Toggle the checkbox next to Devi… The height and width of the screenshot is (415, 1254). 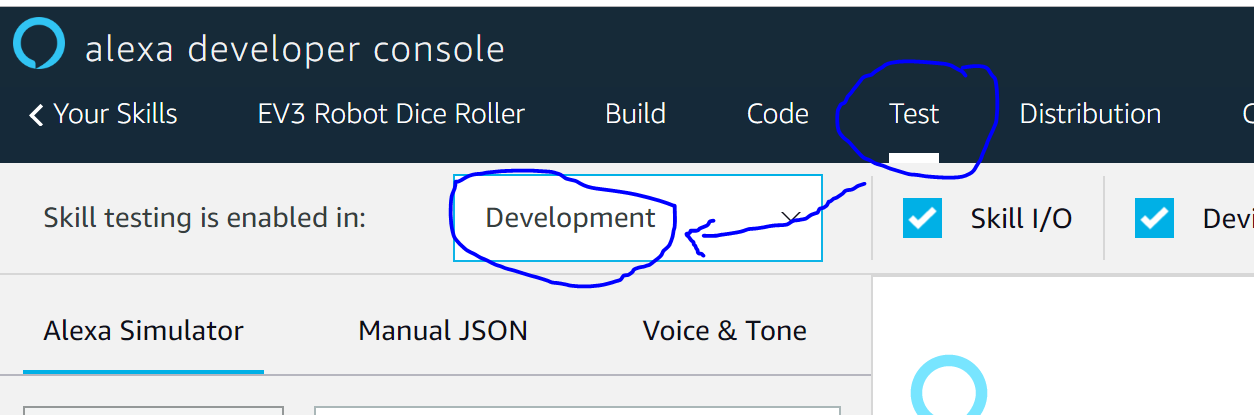coord(1154,218)
